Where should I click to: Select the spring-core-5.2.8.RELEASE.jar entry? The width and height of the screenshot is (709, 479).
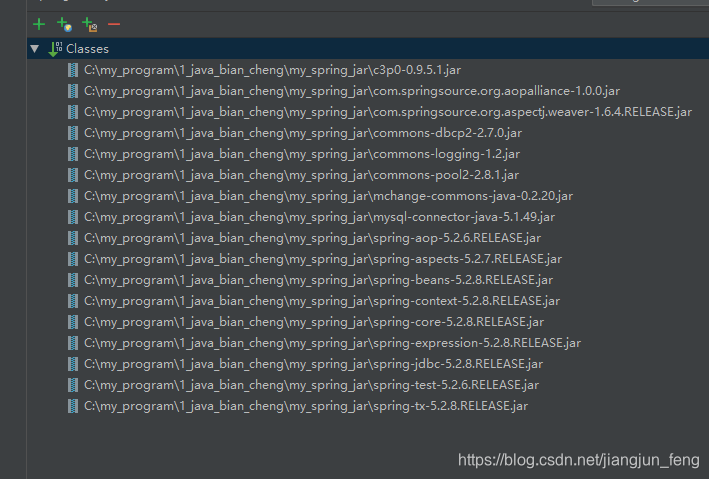314,322
